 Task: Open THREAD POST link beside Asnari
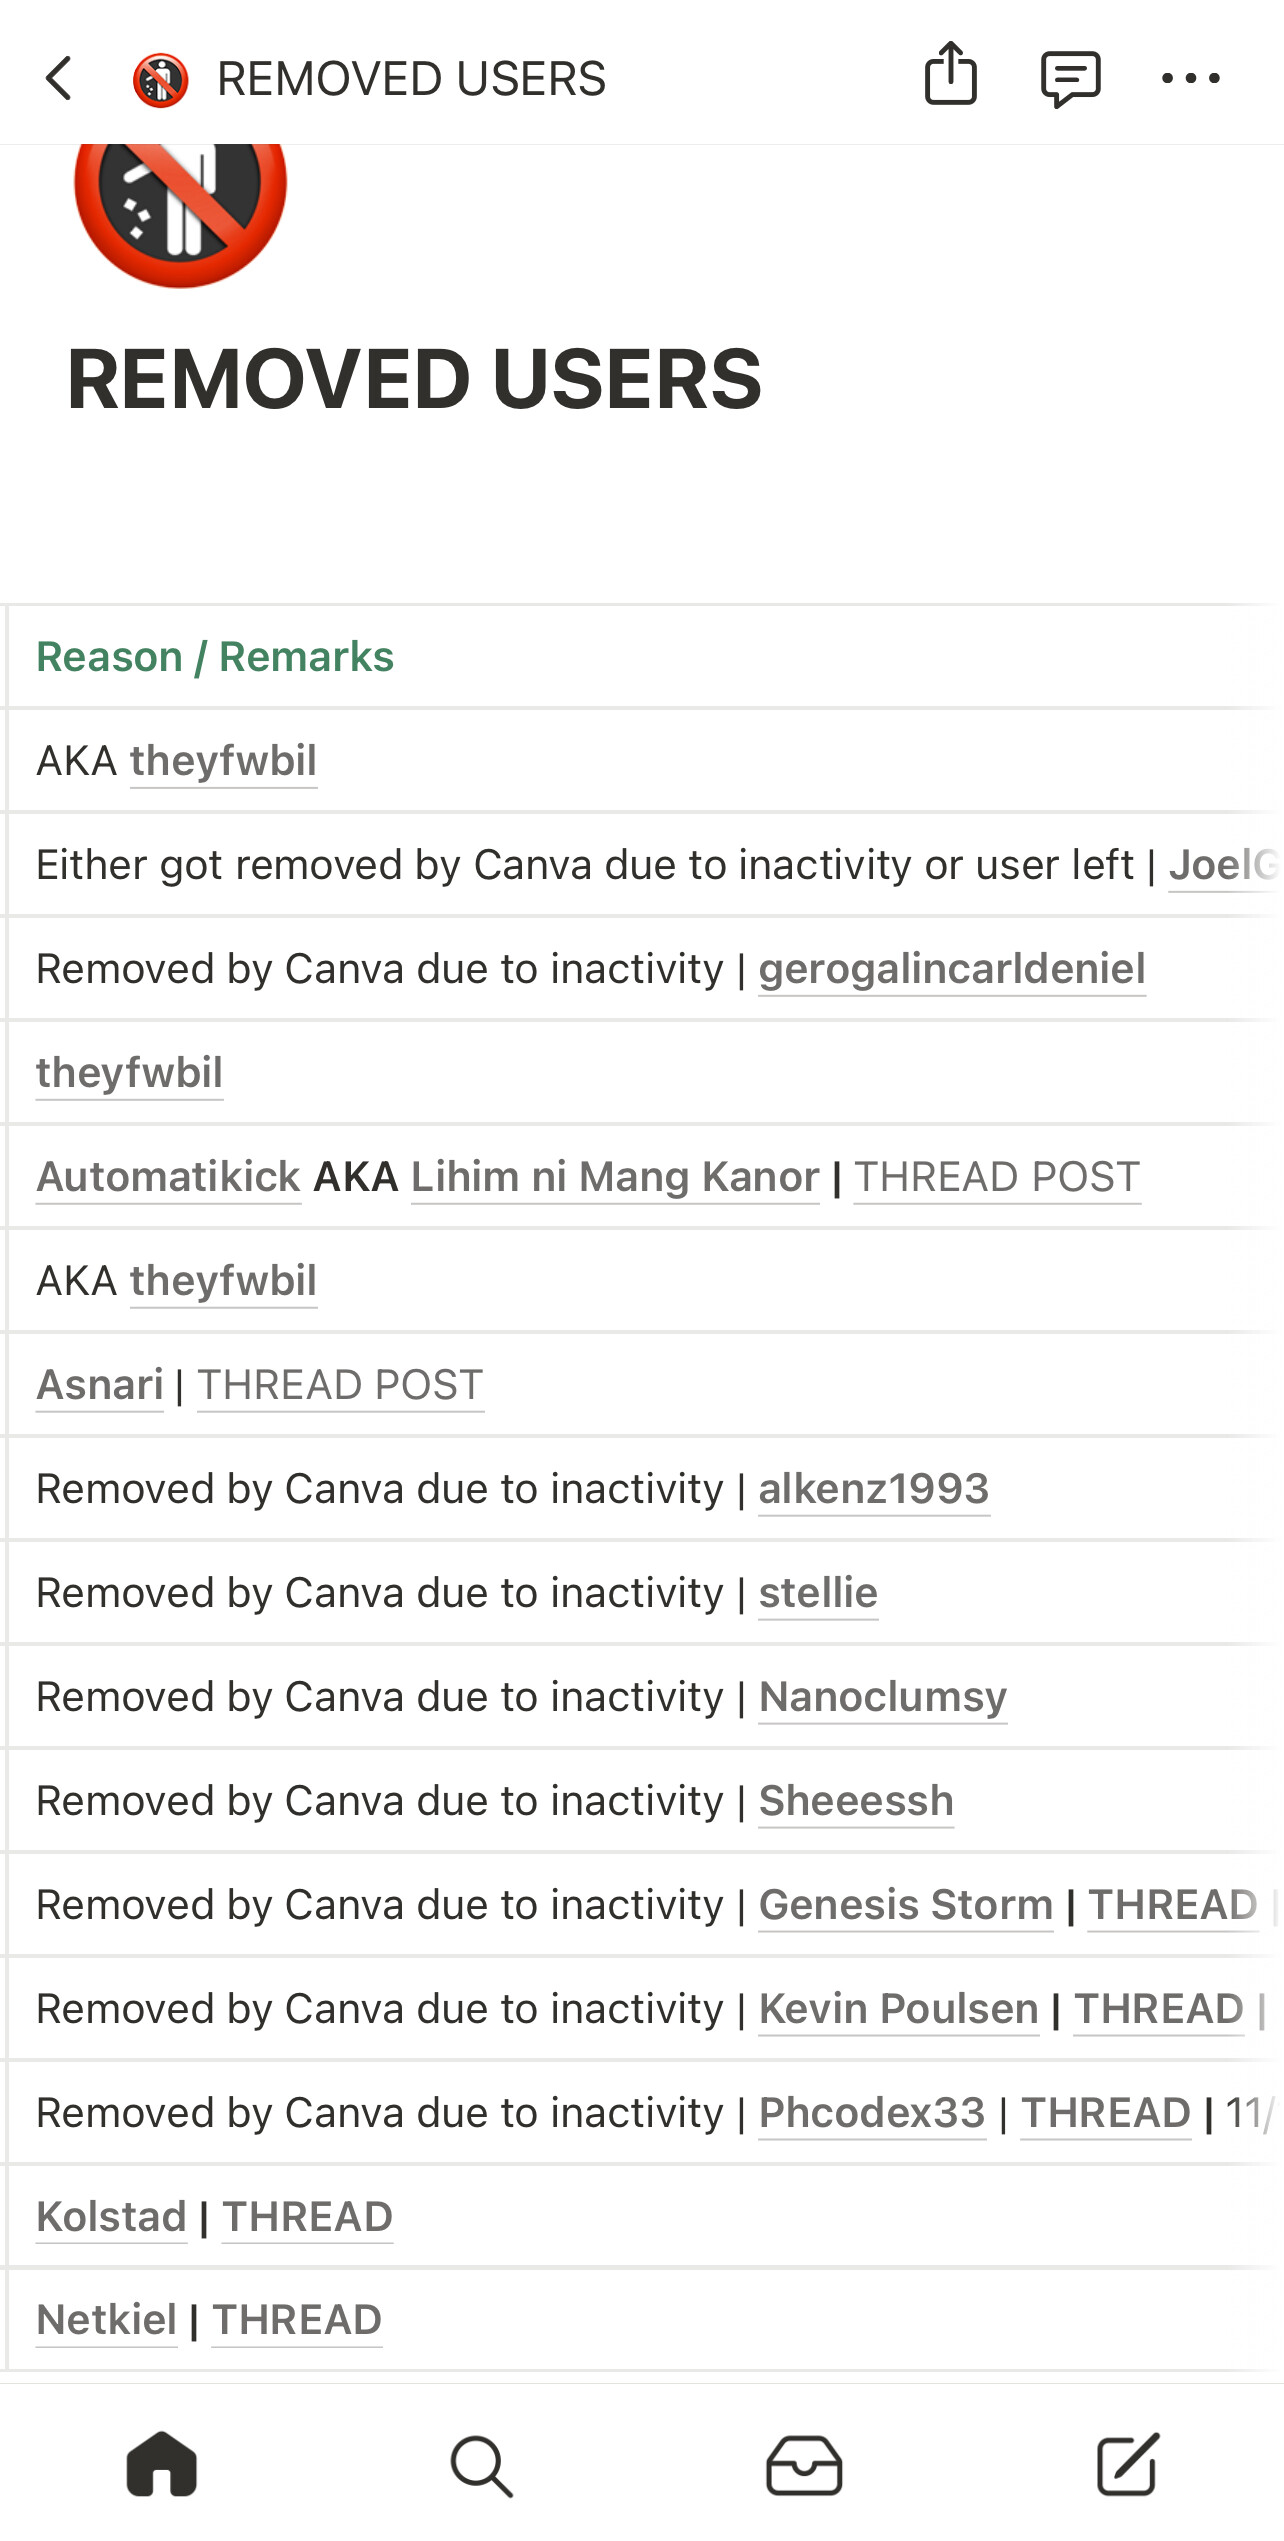click(341, 1385)
